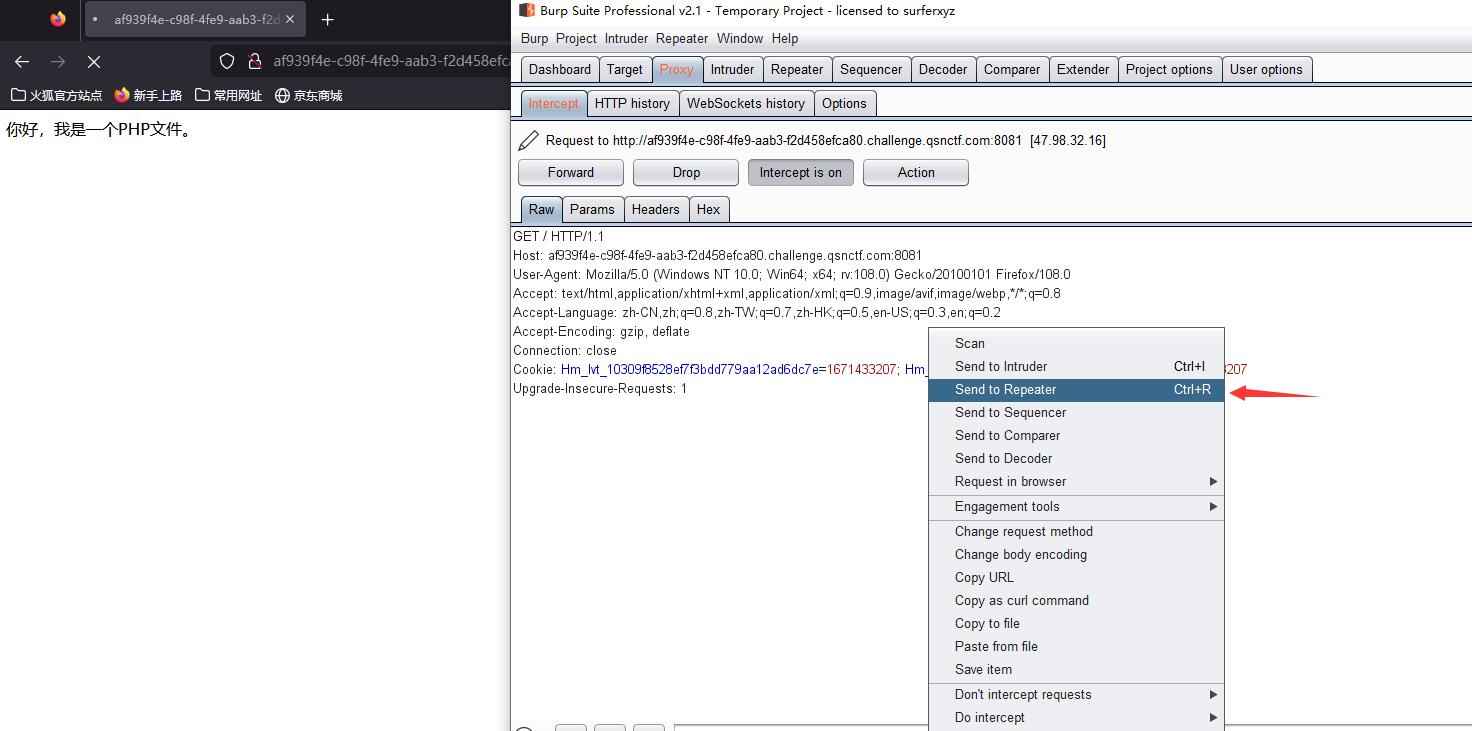Click the Forward request button
The width and height of the screenshot is (1472, 731).
click(571, 172)
